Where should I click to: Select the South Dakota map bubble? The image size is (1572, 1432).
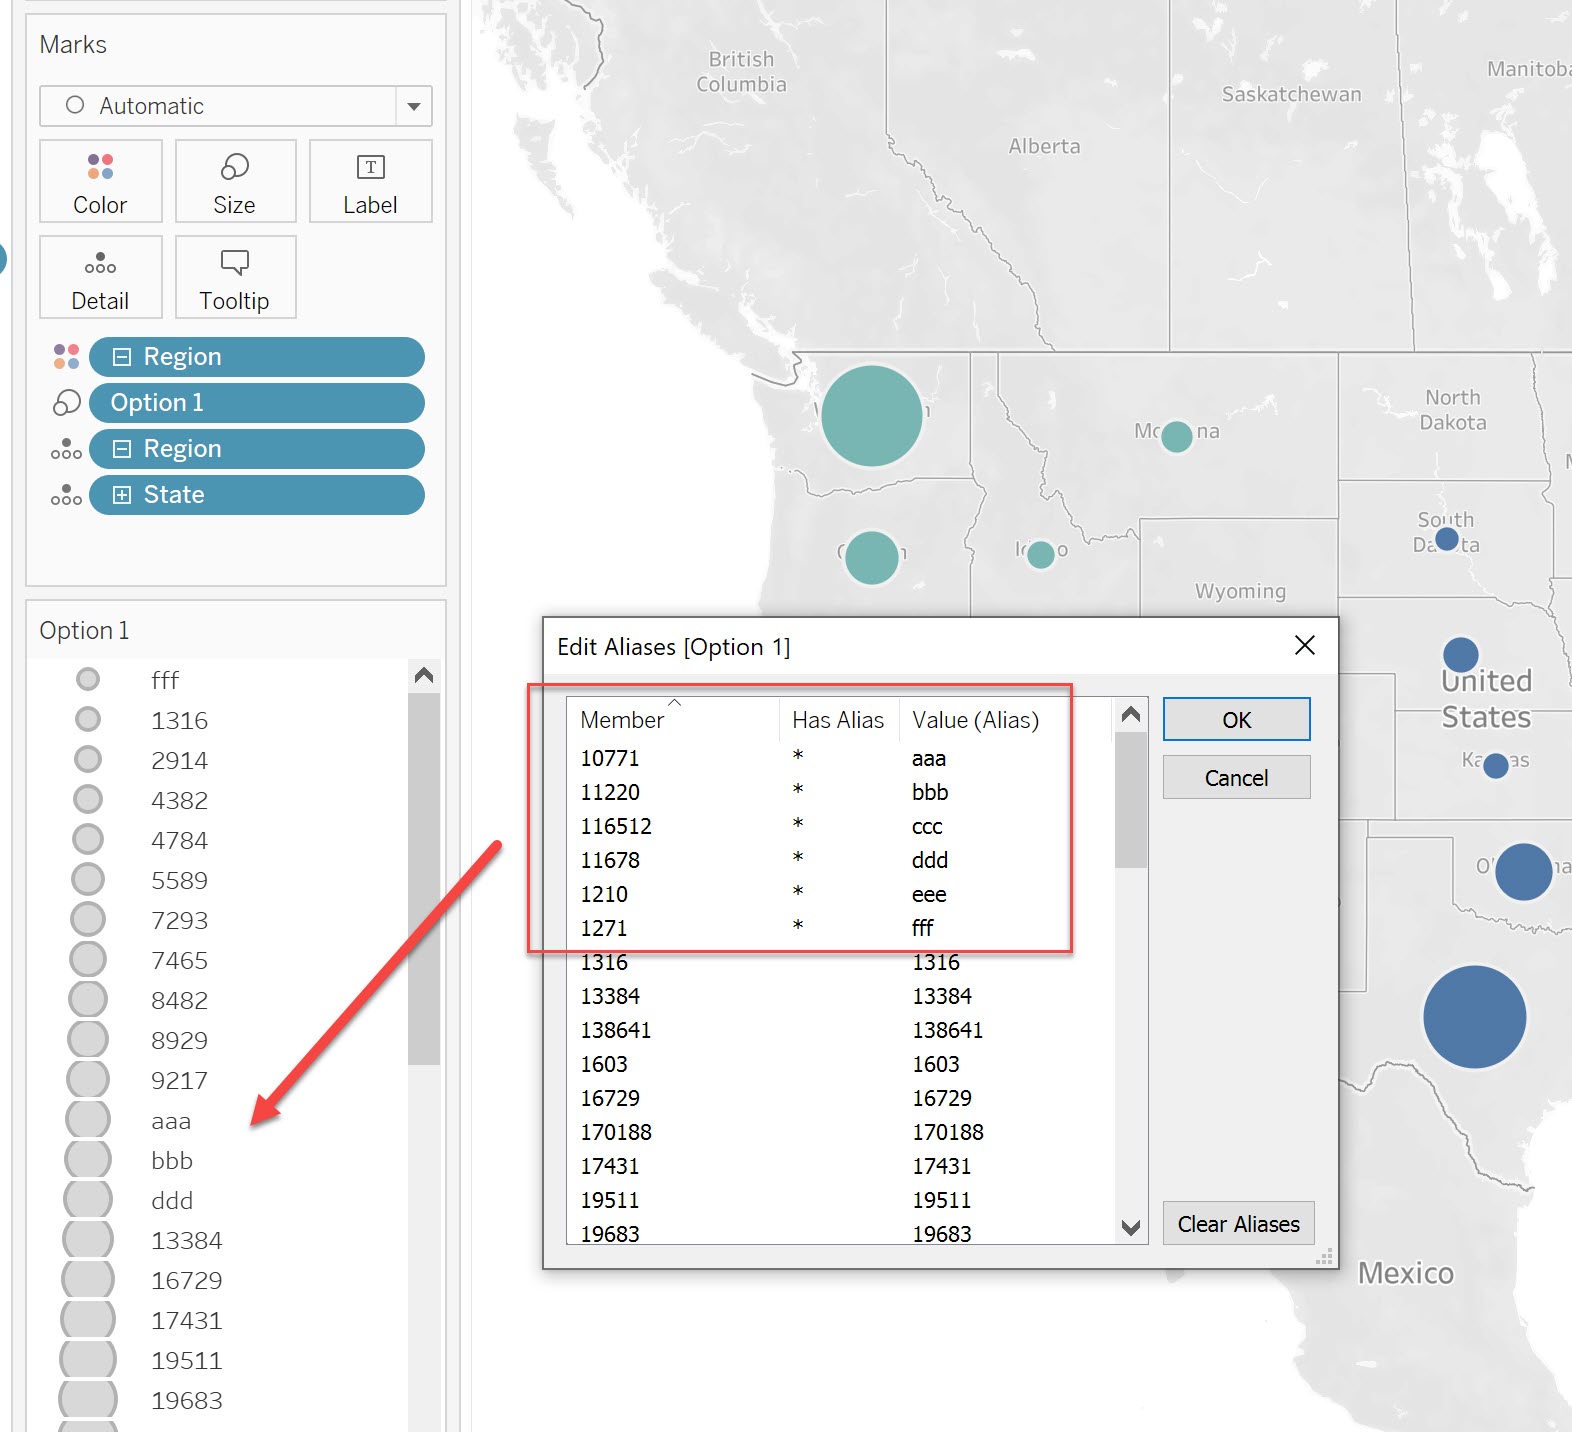1447,539
